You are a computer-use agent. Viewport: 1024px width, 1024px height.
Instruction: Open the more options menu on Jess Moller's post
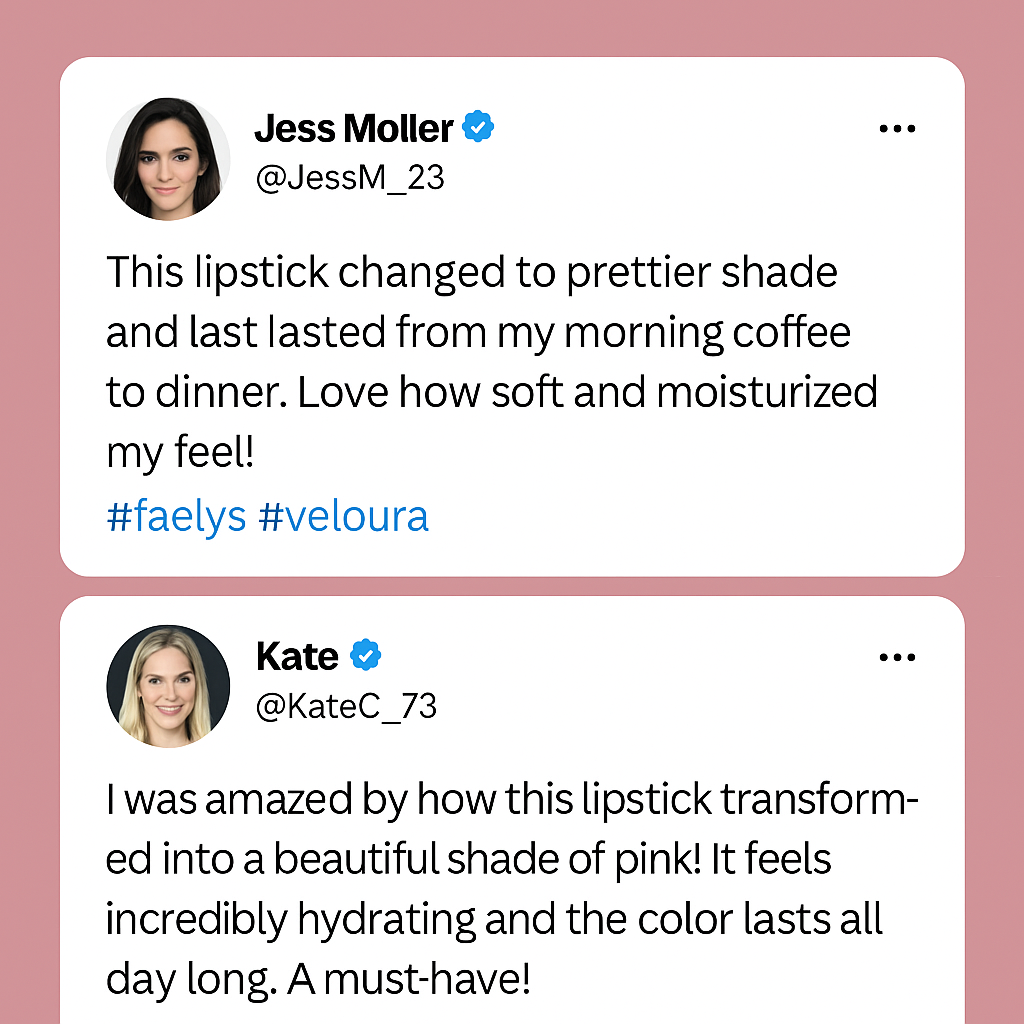tap(897, 129)
